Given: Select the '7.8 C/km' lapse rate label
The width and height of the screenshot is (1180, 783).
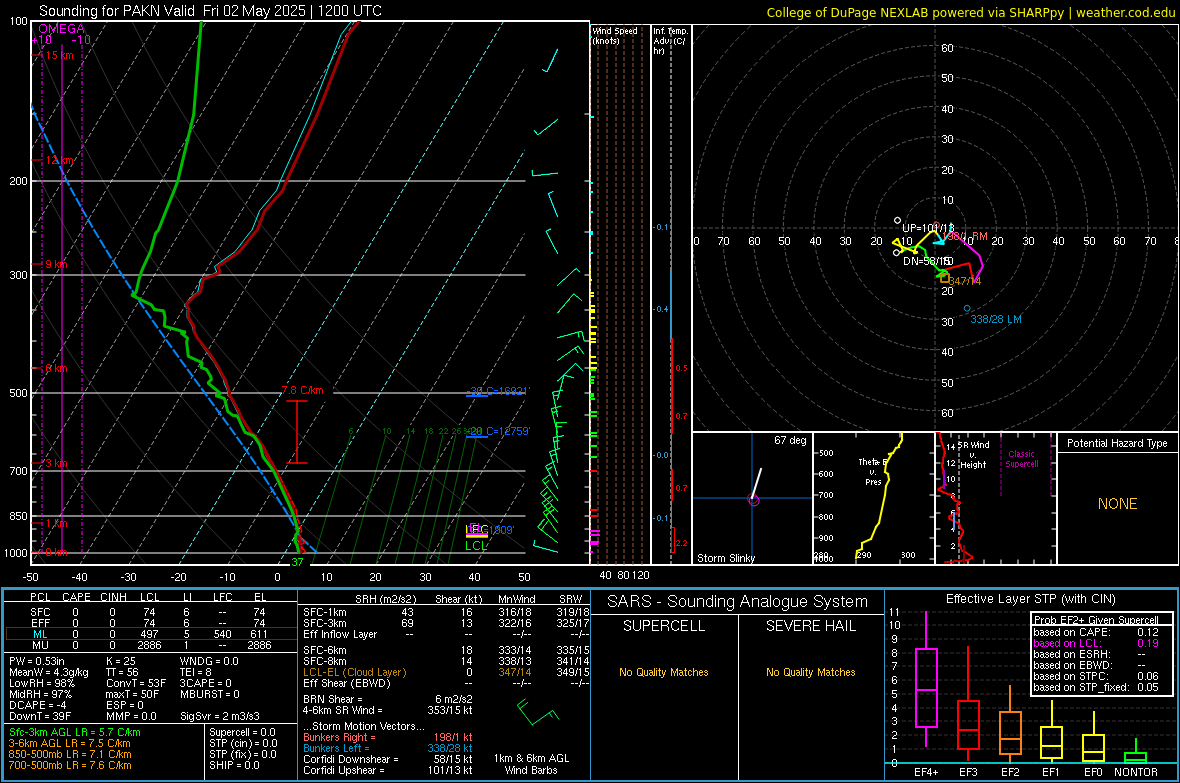Looking at the screenshot, I should click(x=303, y=390).
